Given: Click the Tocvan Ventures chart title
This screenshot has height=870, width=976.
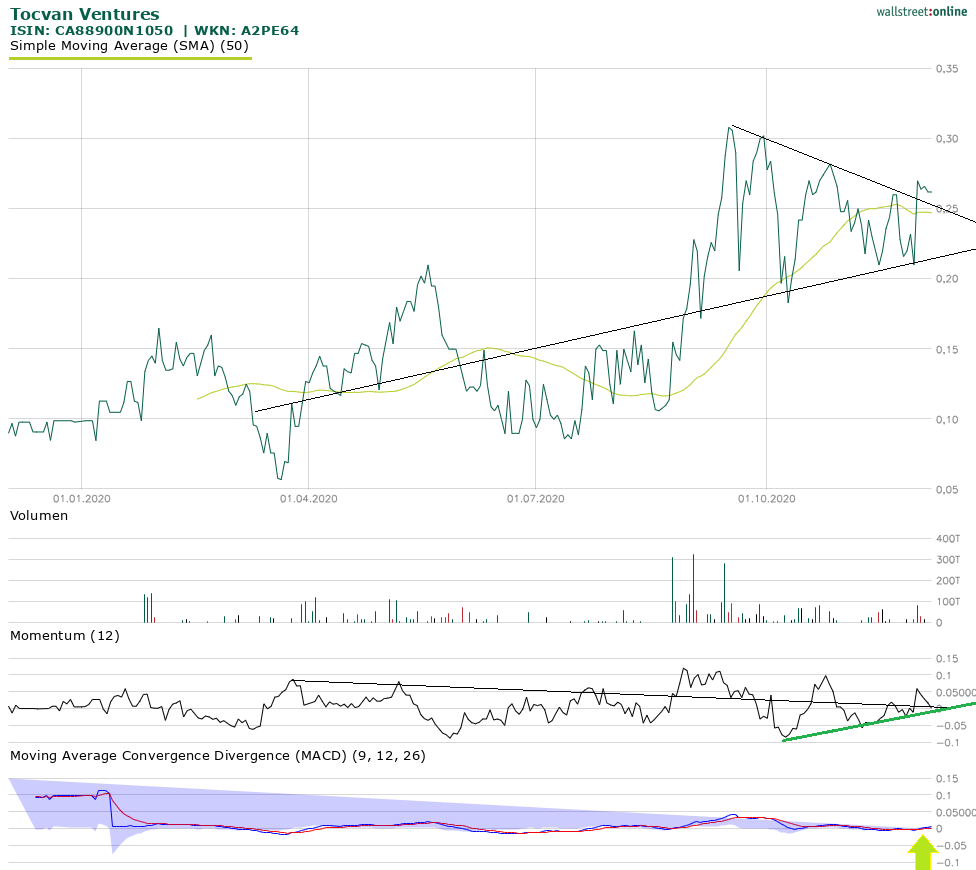Looking at the screenshot, I should 85,14.
